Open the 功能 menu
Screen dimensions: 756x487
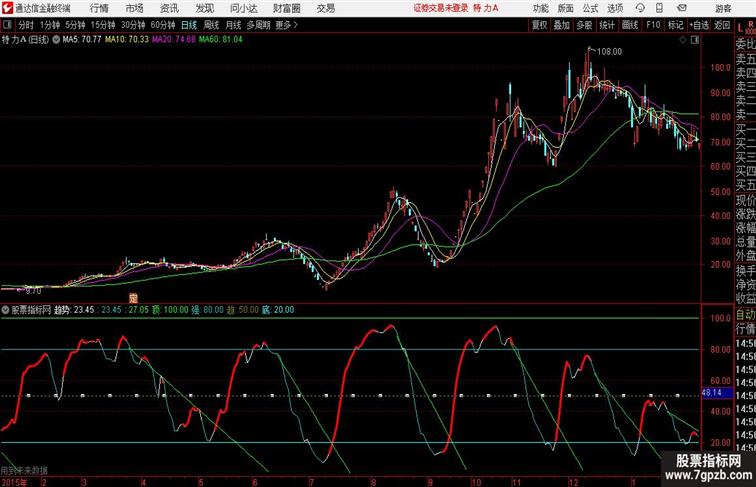pyautogui.click(x=541, y=8)
